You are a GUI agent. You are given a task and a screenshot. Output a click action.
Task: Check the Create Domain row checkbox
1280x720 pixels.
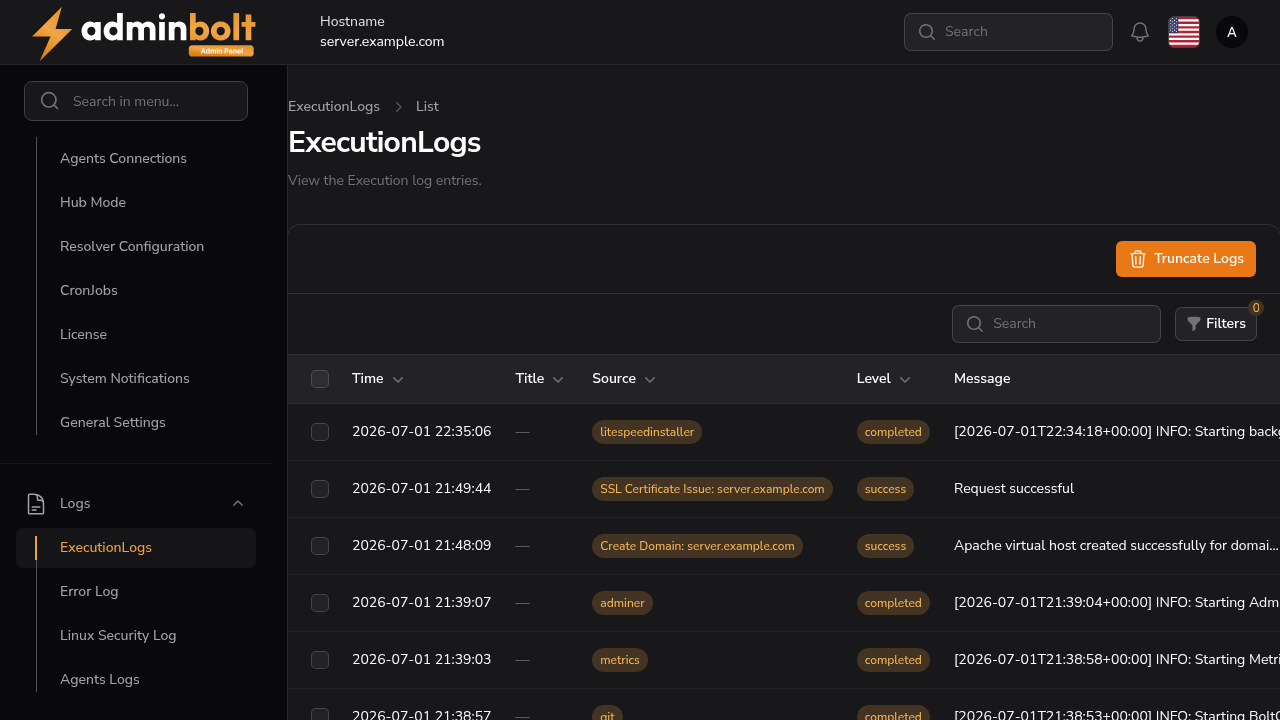(320, 546)
